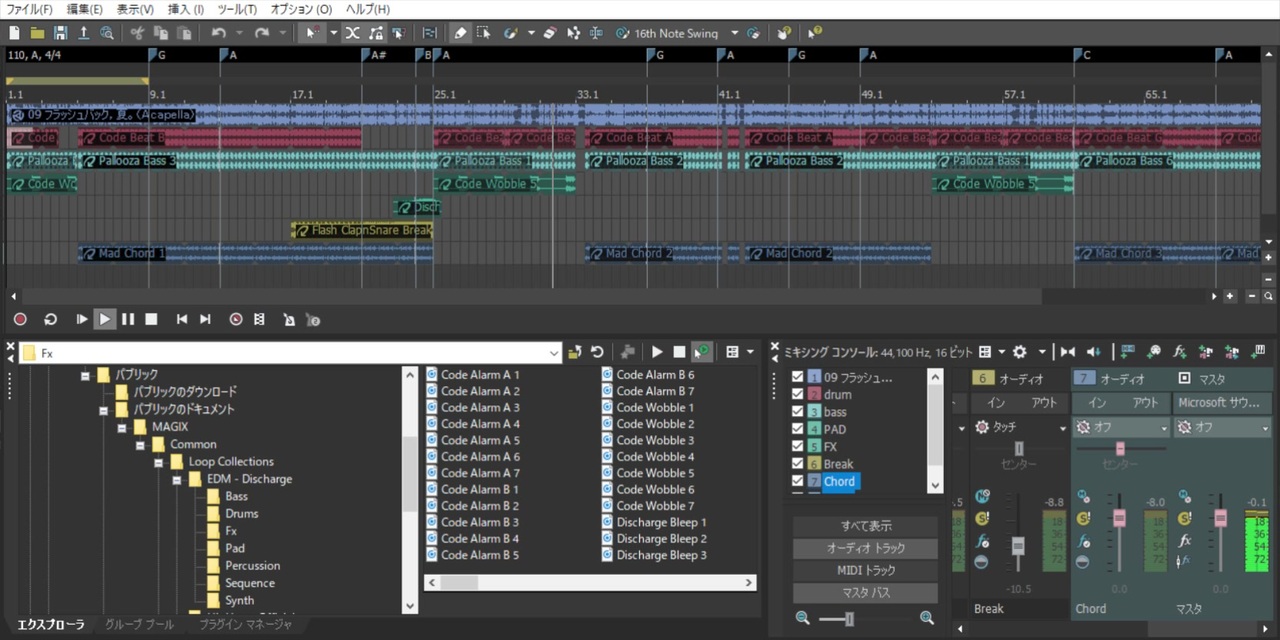This screenshot has height=640, width=1280.
Task: Open the ファイル(F) menu
Action: point(30,9)
